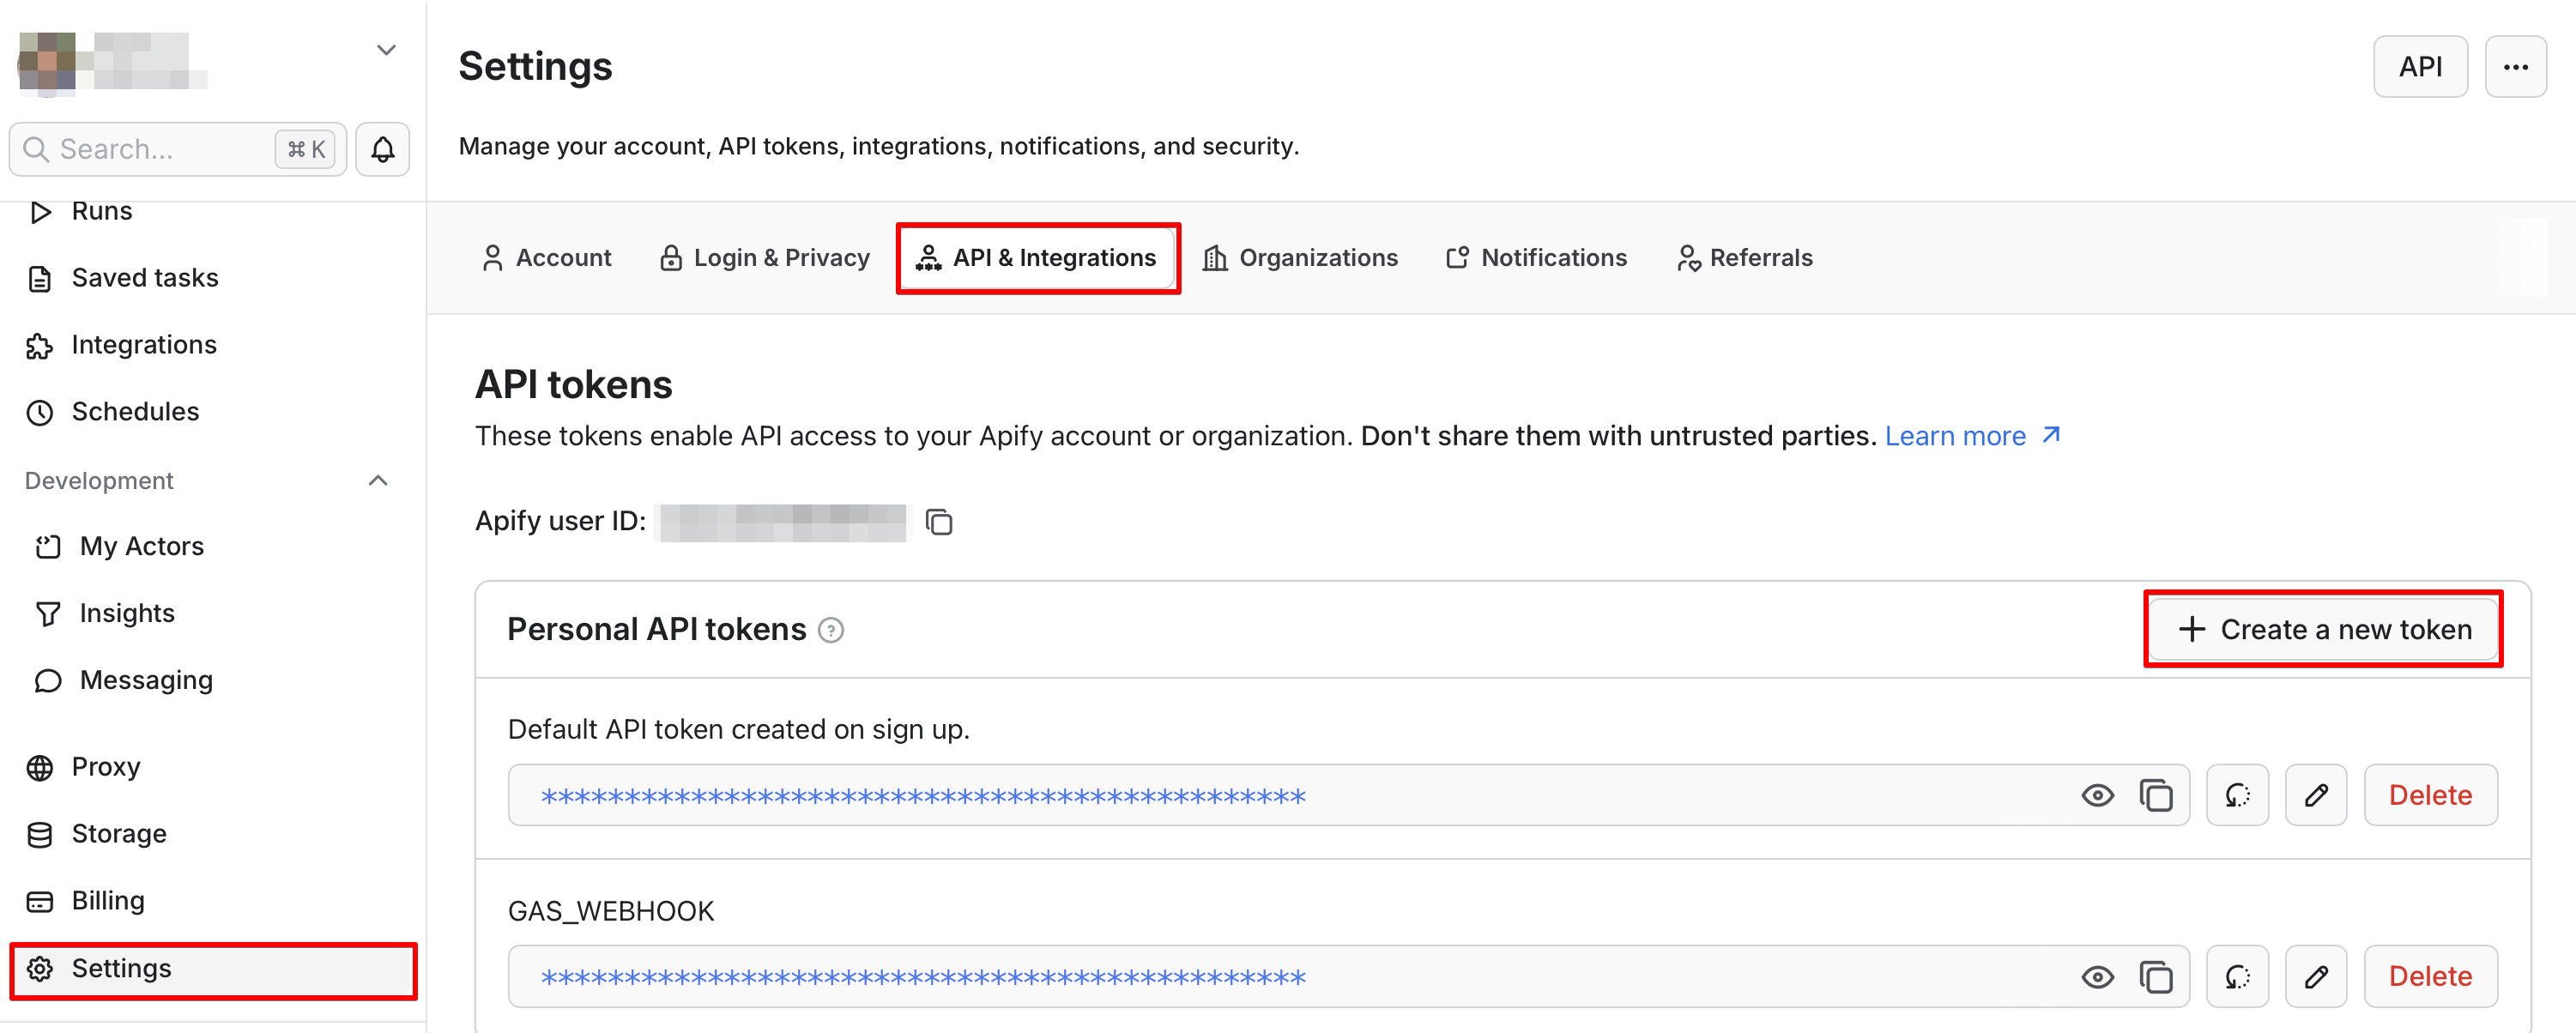Open Saved tasks in the sidebar
The image size is (2576, 1033).
(145, 278)
